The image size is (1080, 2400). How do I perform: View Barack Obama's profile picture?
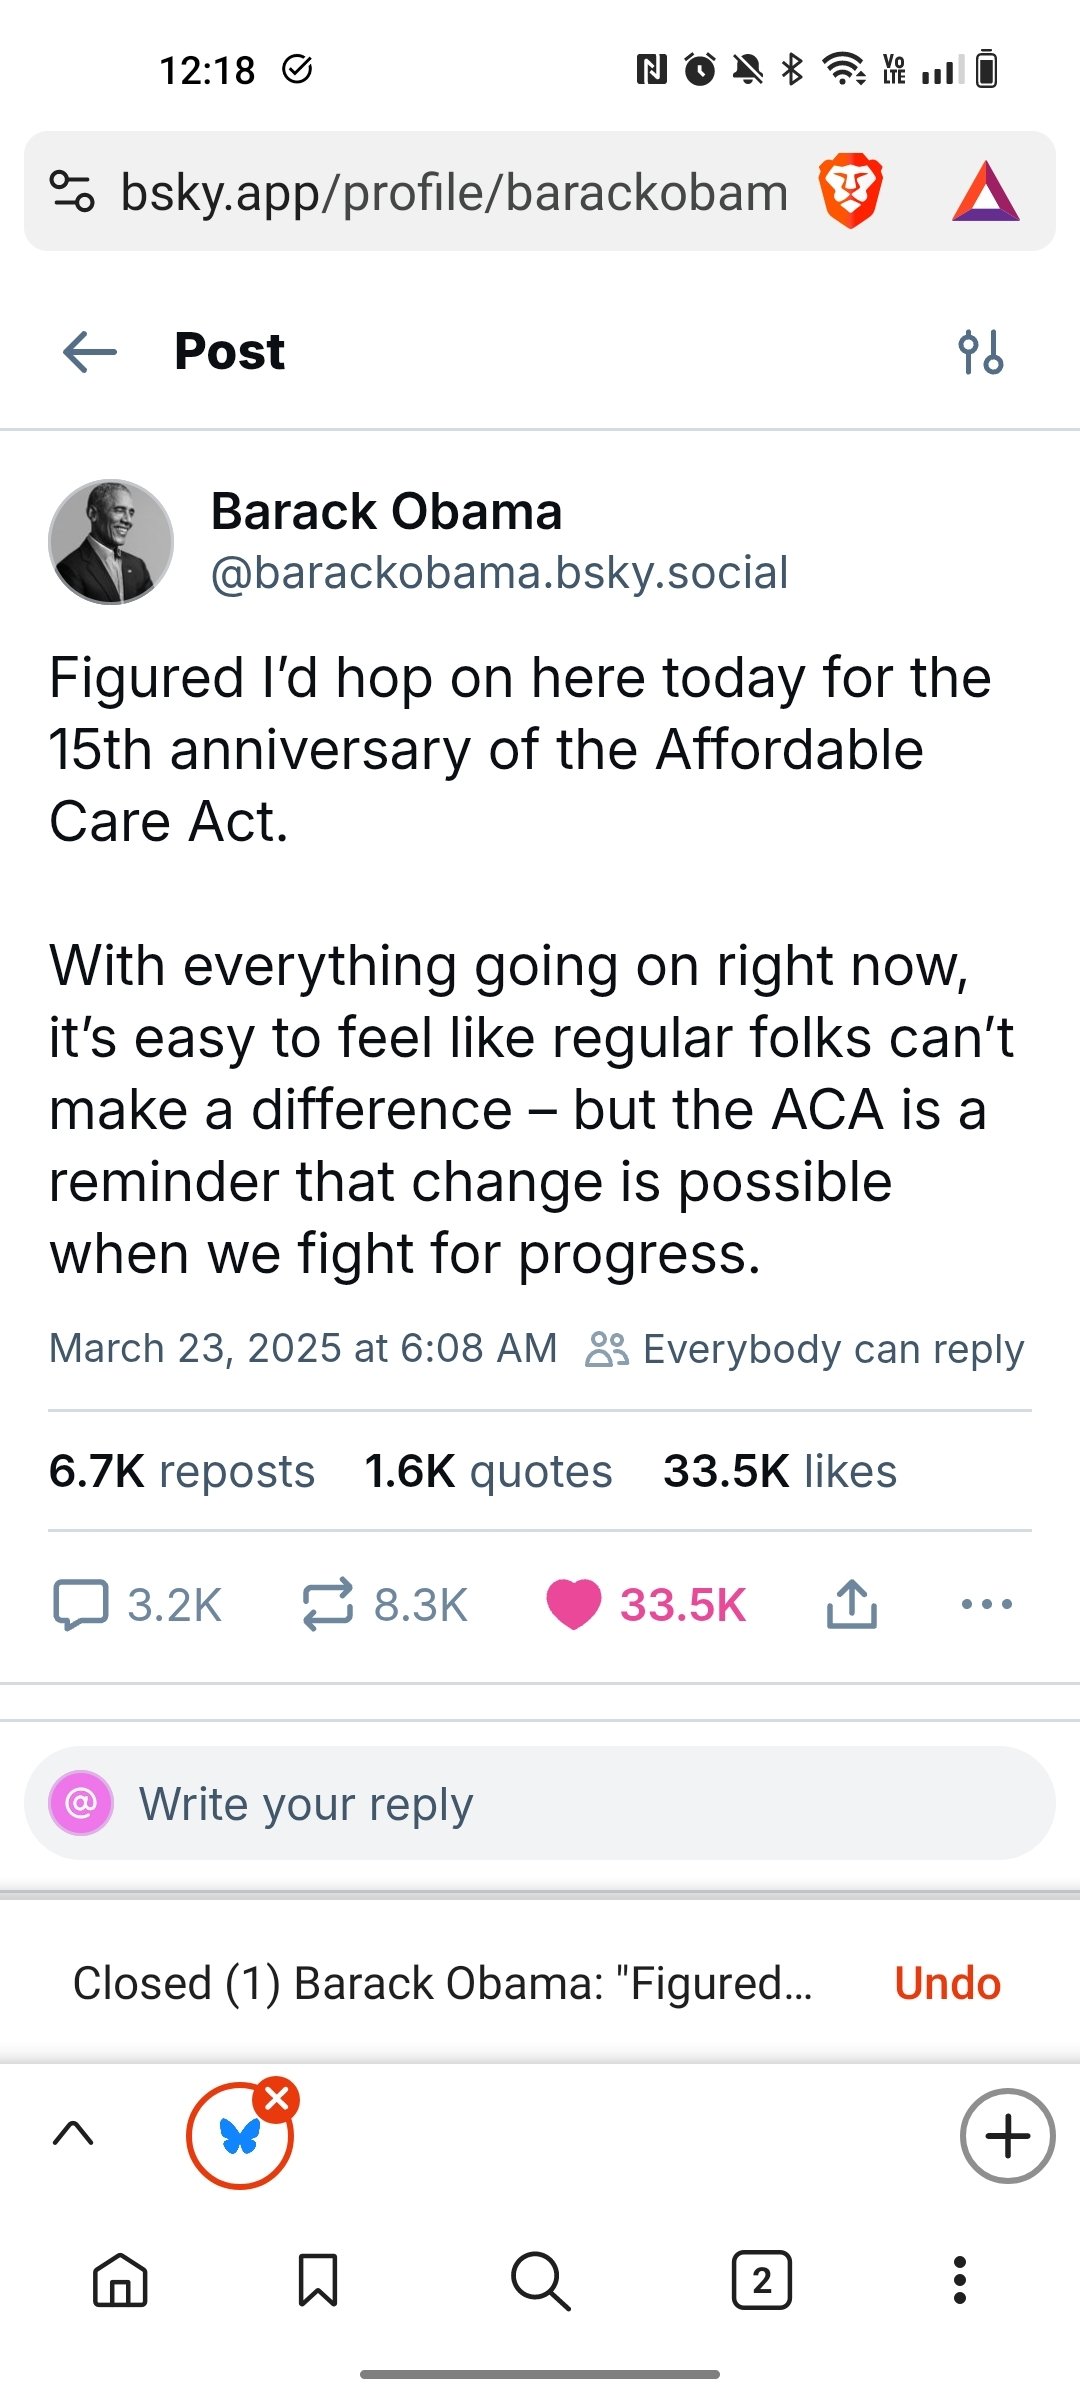(111, 542)
